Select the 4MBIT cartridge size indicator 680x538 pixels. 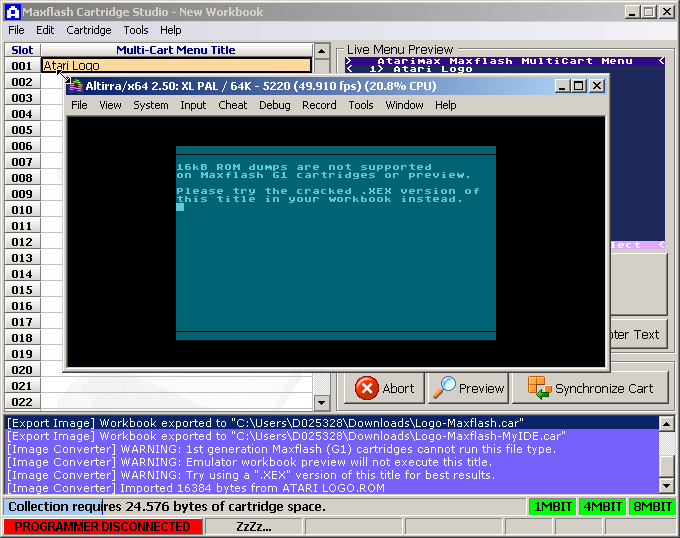[602, 506]
